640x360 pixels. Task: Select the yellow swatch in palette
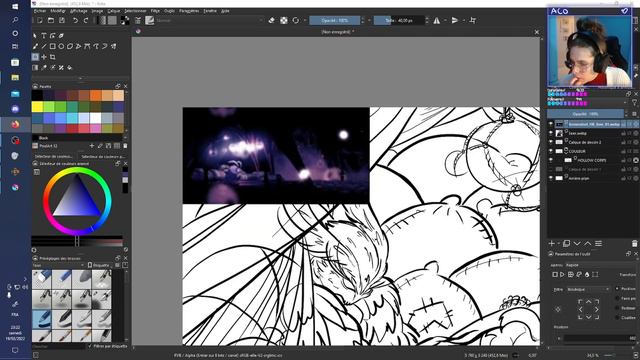(37, 107)
